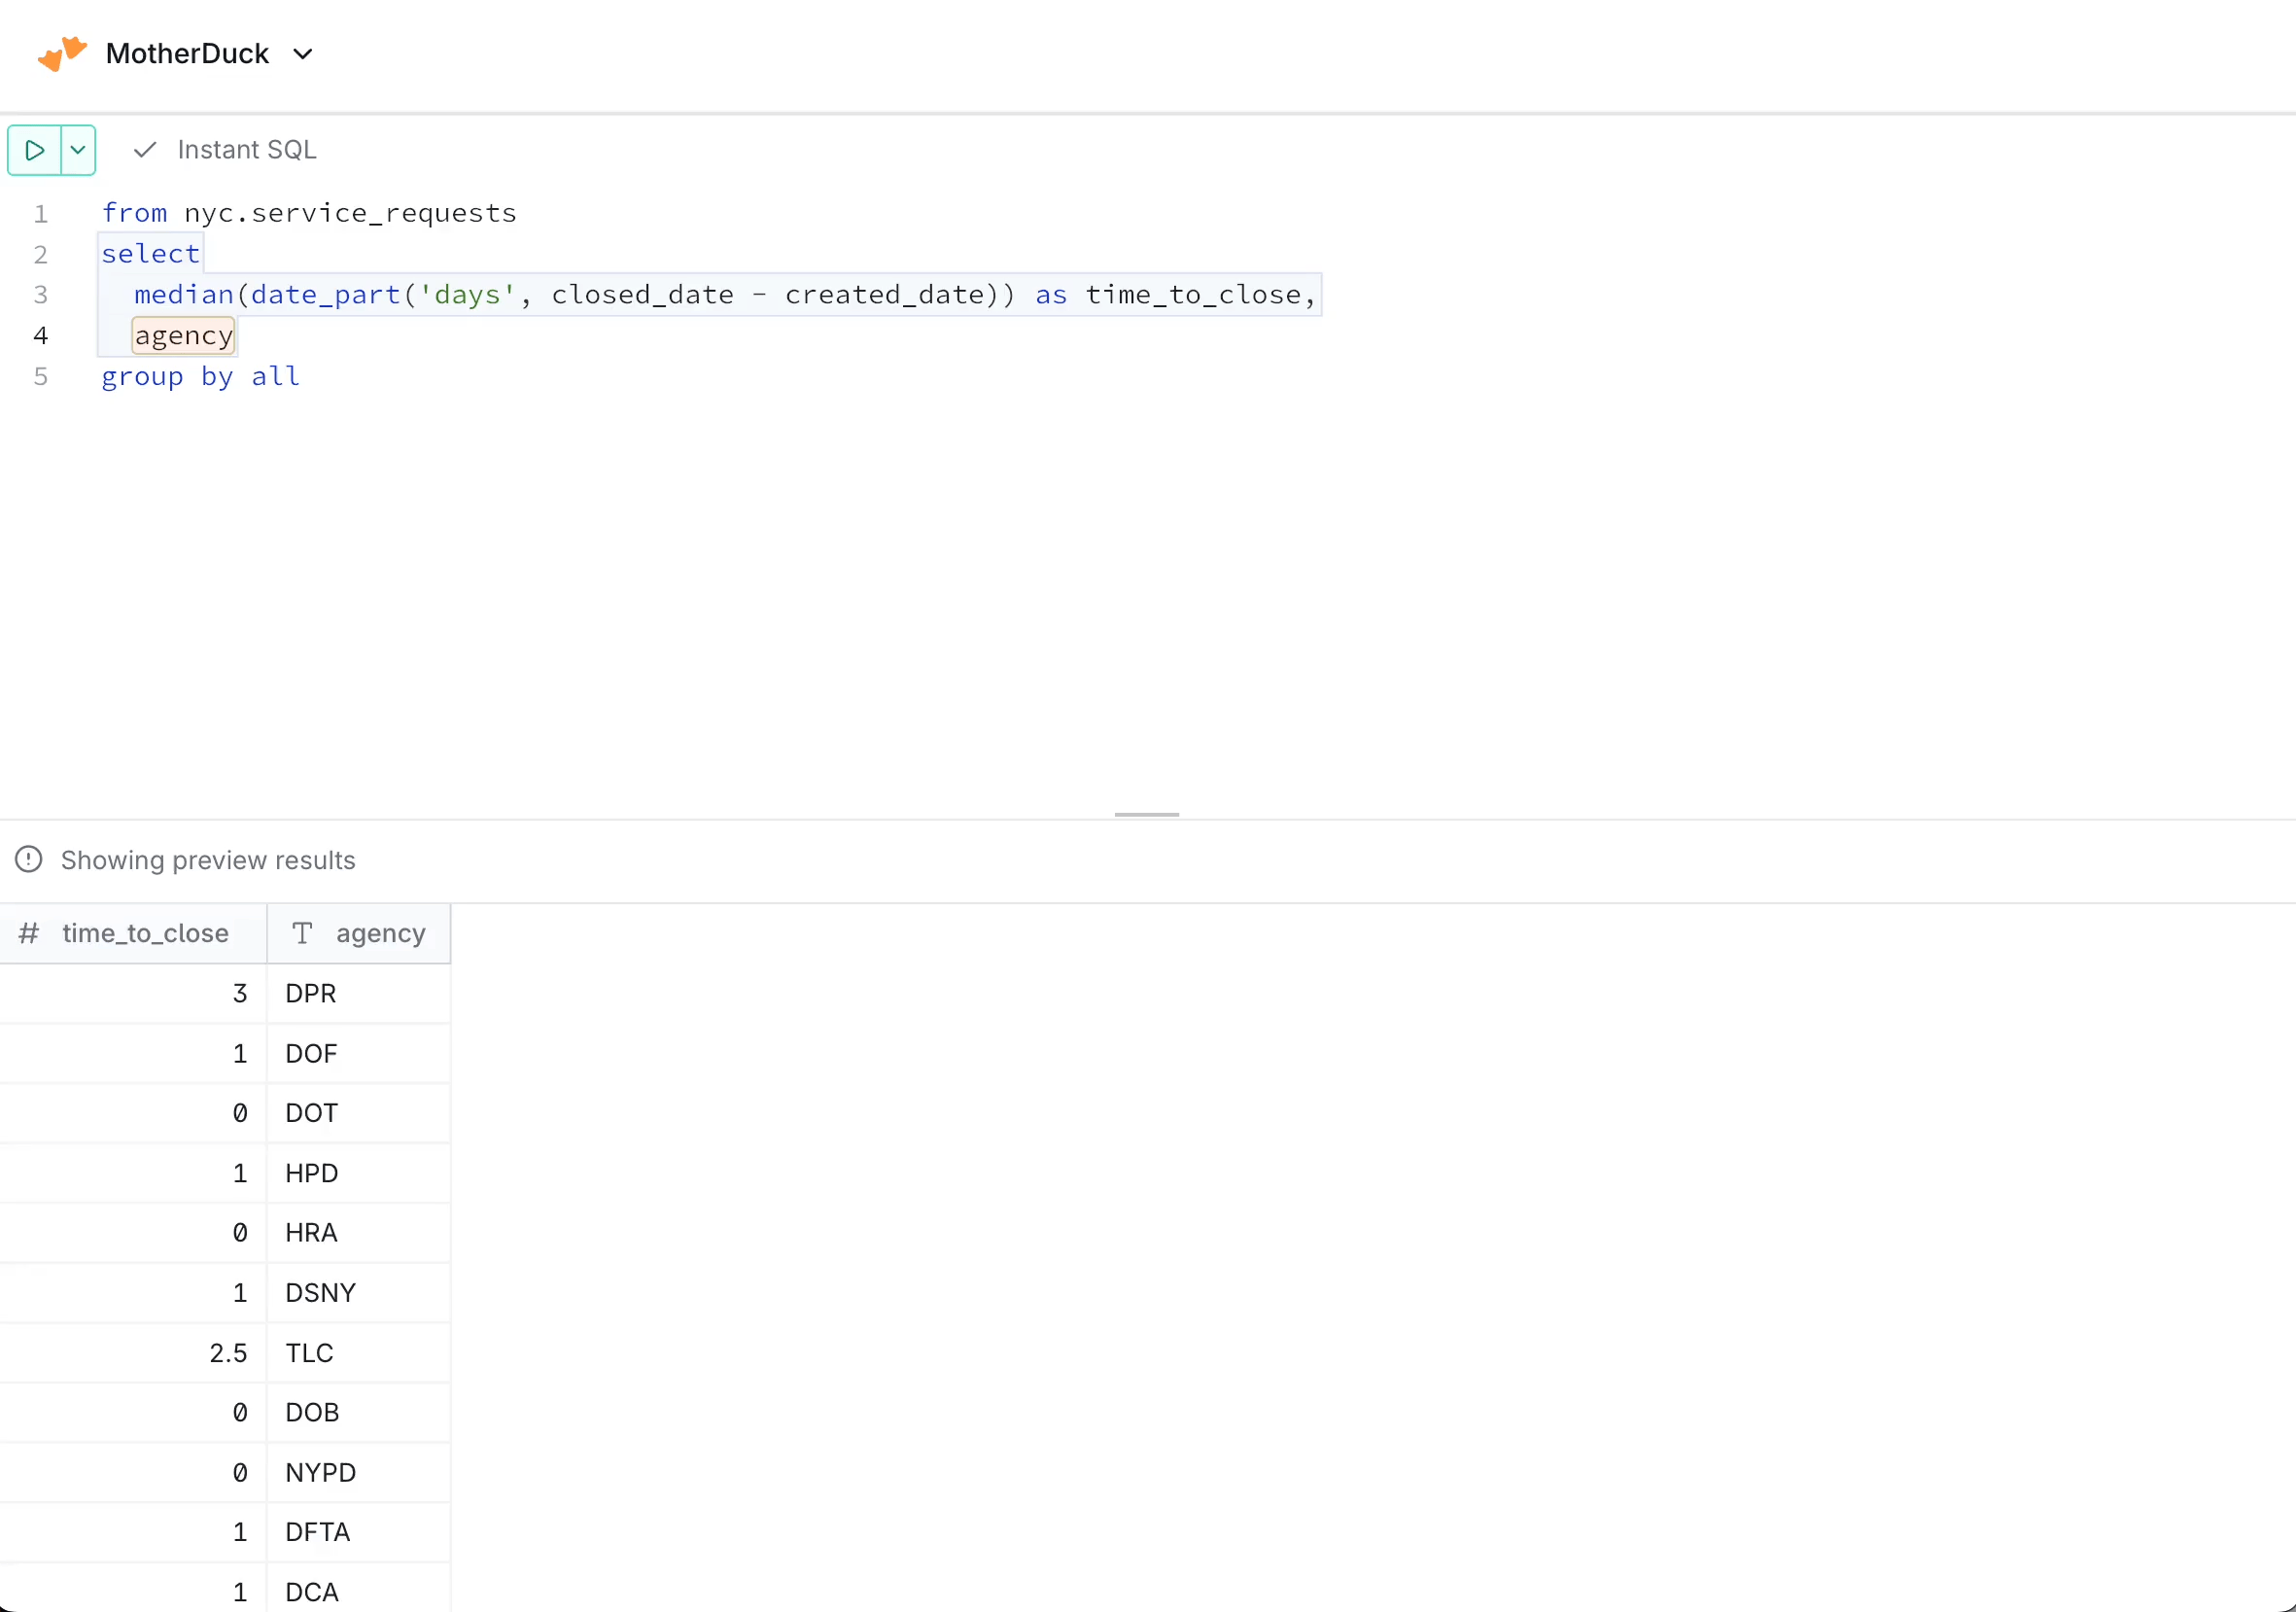Click the highlighted agency token in editor
The image size is (2296, 1612).
click(x=183, y=336)
